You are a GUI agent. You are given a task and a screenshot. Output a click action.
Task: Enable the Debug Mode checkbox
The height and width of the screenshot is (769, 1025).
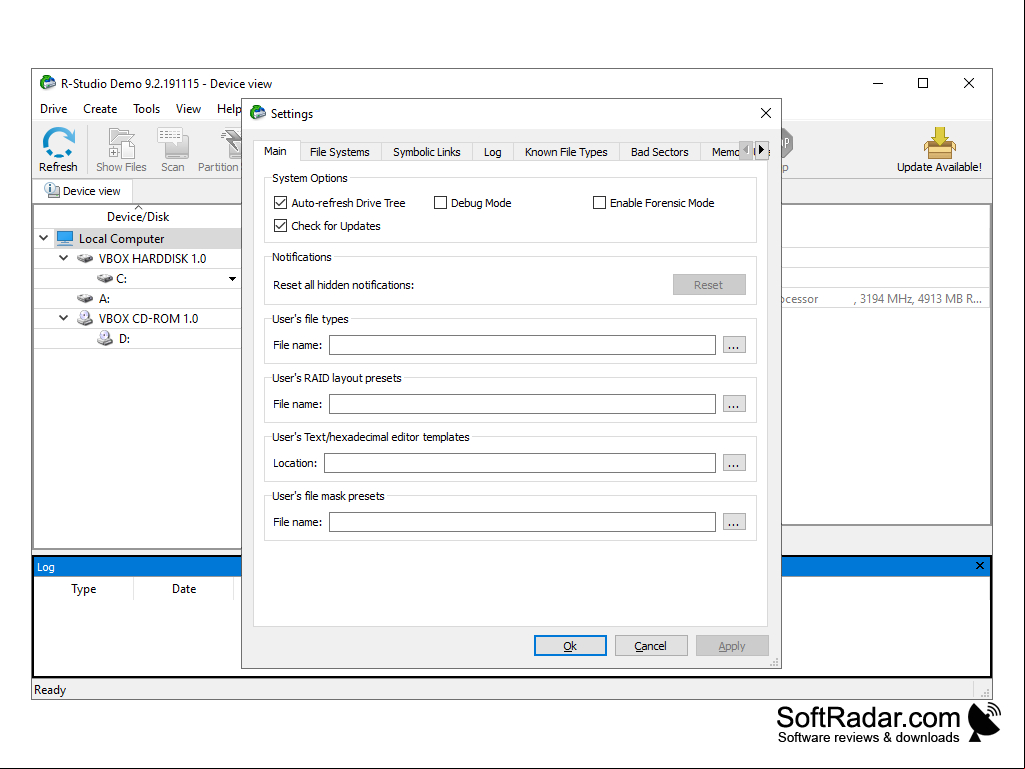pos(441,203)
